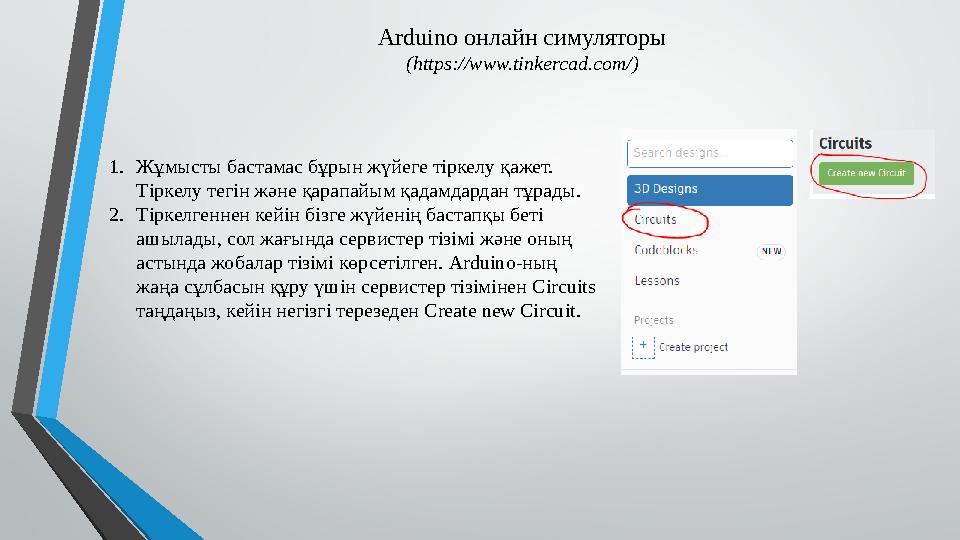Image resolution: width=960 pixels, height=540 pixels.
Task: Select the 3D Designs menu item
Action: click(x=710, y=190)
